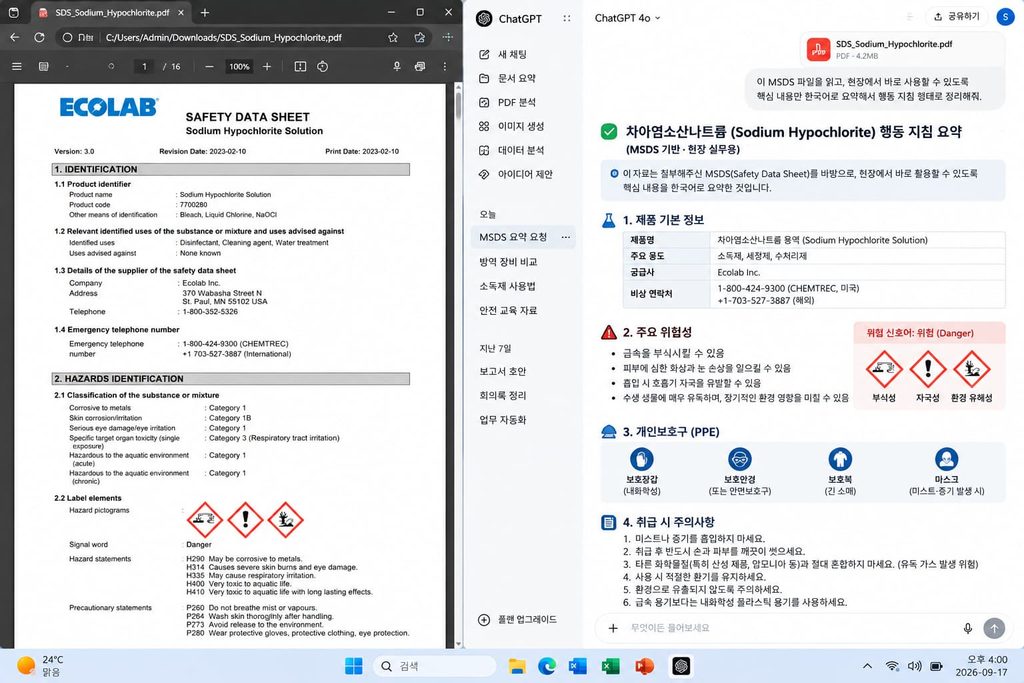
Task: Rotate the PDF using the rotate icon
Action: point(323,67)
